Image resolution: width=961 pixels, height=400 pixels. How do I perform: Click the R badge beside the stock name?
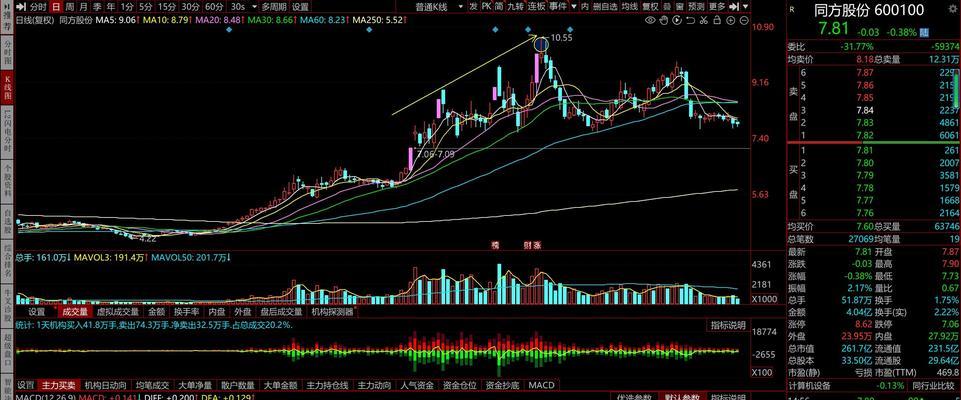coord(792,10)
